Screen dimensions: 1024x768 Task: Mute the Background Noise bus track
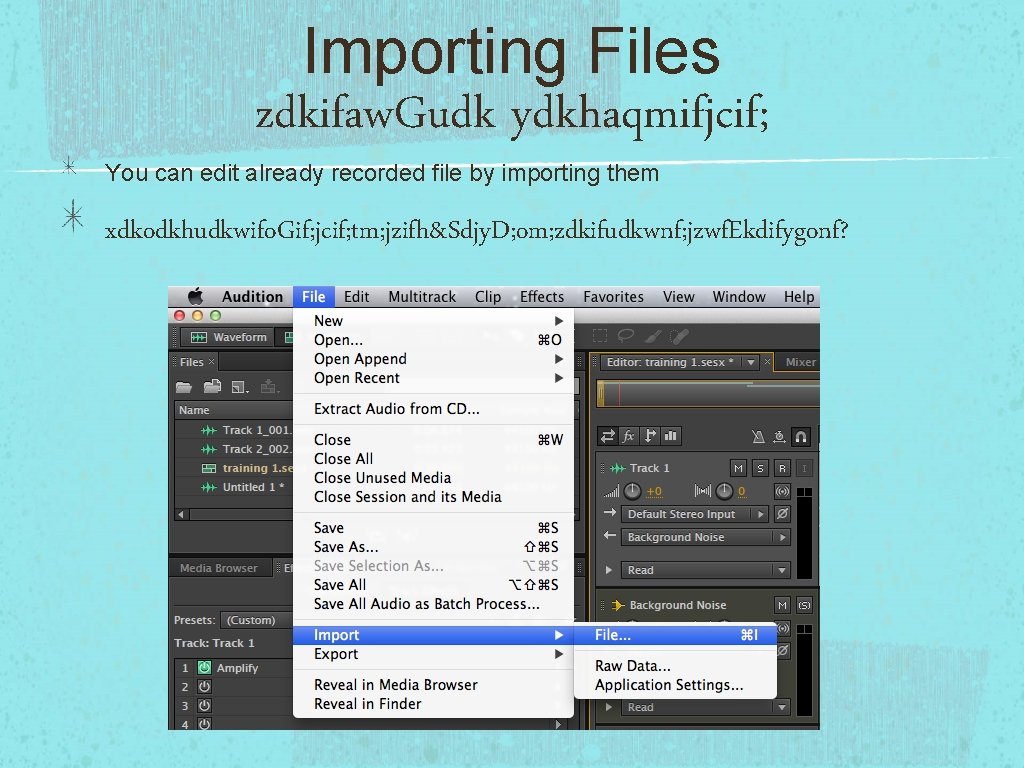pos(782,605)
